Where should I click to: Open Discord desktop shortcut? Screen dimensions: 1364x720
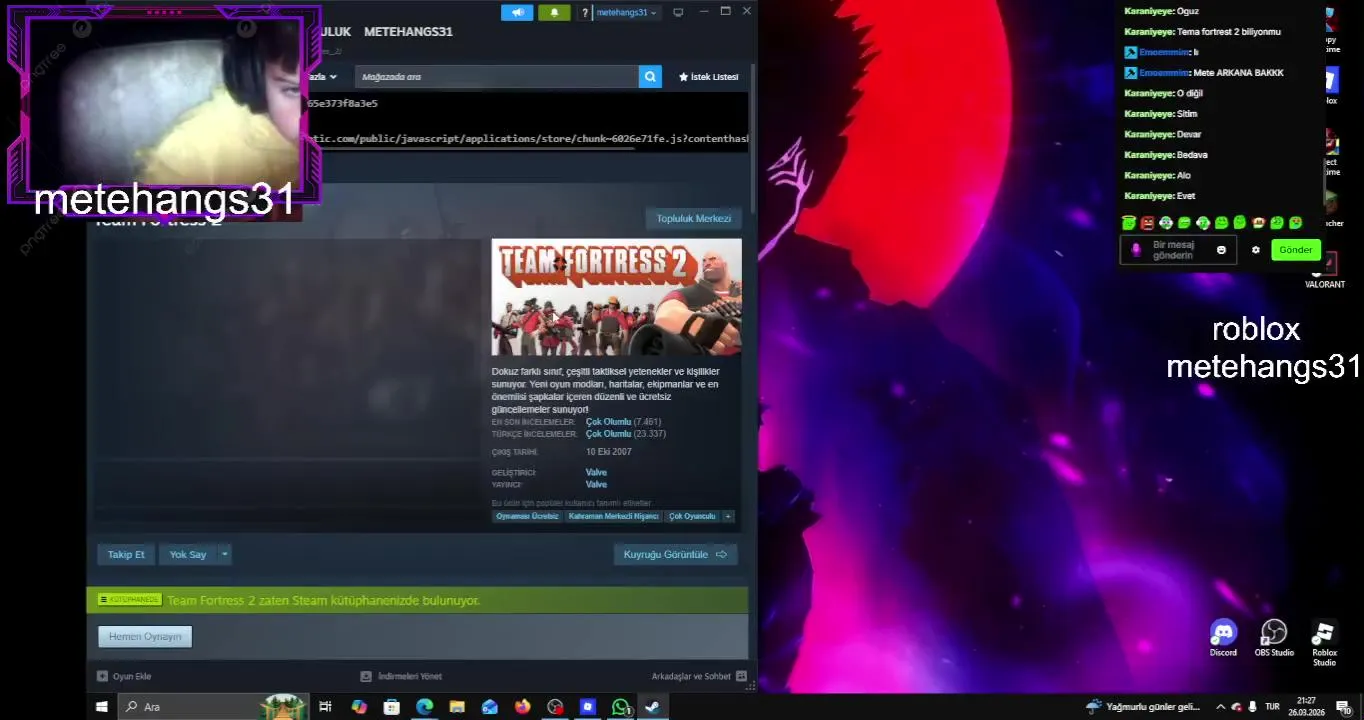click(1223, 638)
